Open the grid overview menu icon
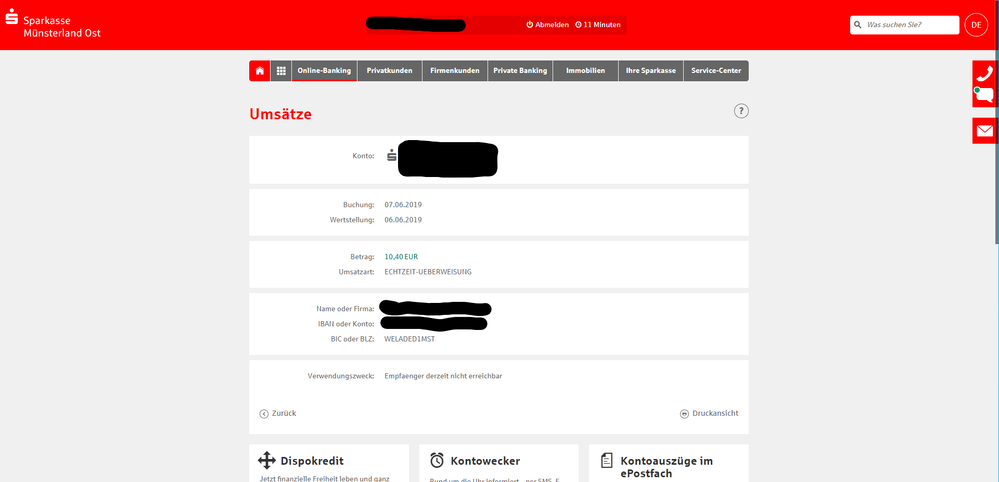Image resolution: width=999 pixels, height=482 pixels. [x=281, y=71]
